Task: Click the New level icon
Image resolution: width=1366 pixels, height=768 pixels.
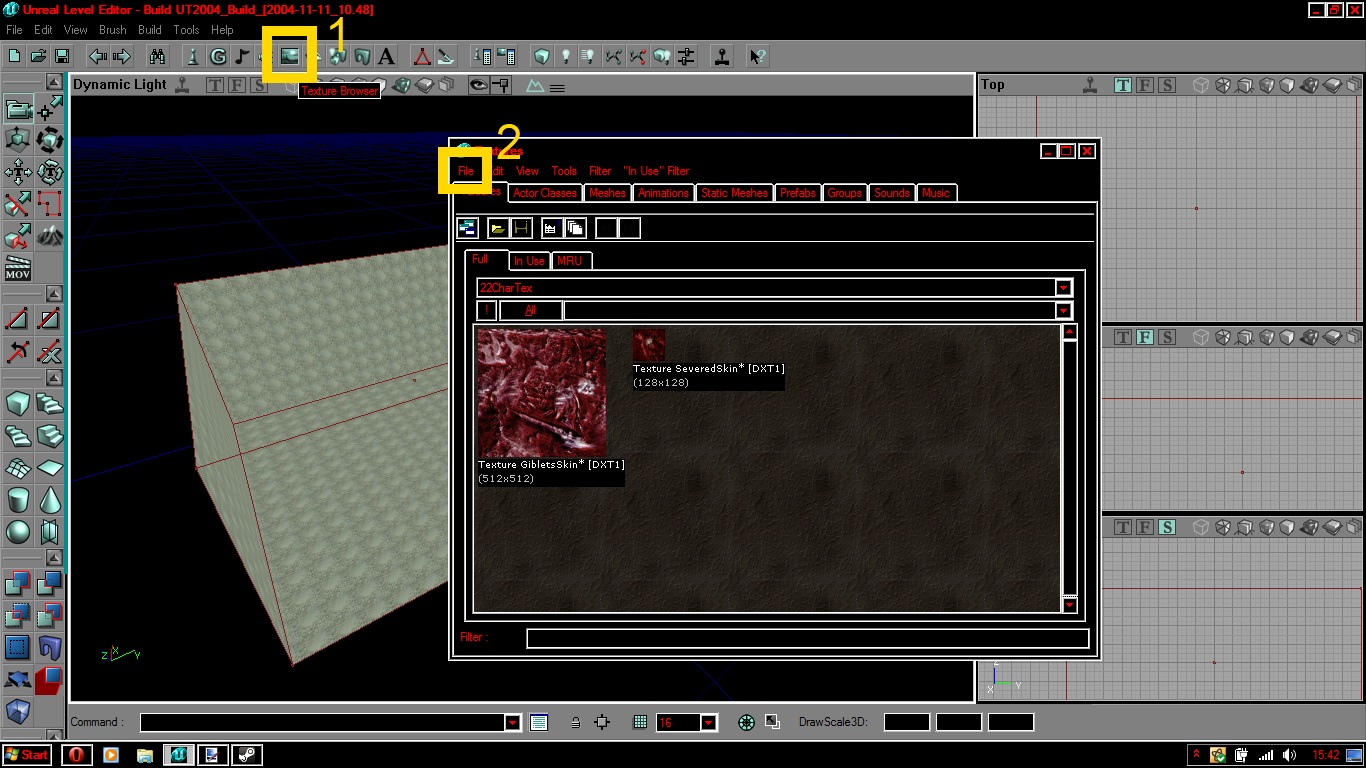Action: 15,56
